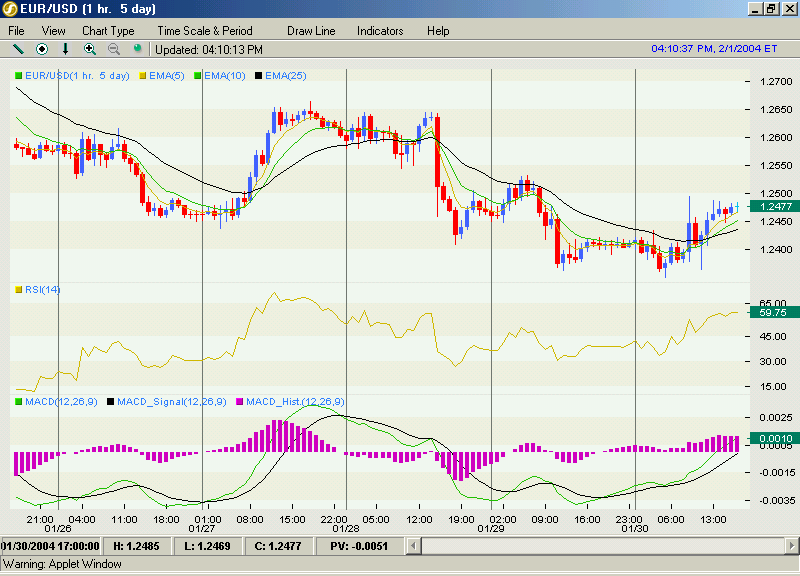This screenshot has height=576, width=800.
Task: Select the MACD_Signal(12,26,9) legend label
Action: pyautogui.click(x=172, y=402)
